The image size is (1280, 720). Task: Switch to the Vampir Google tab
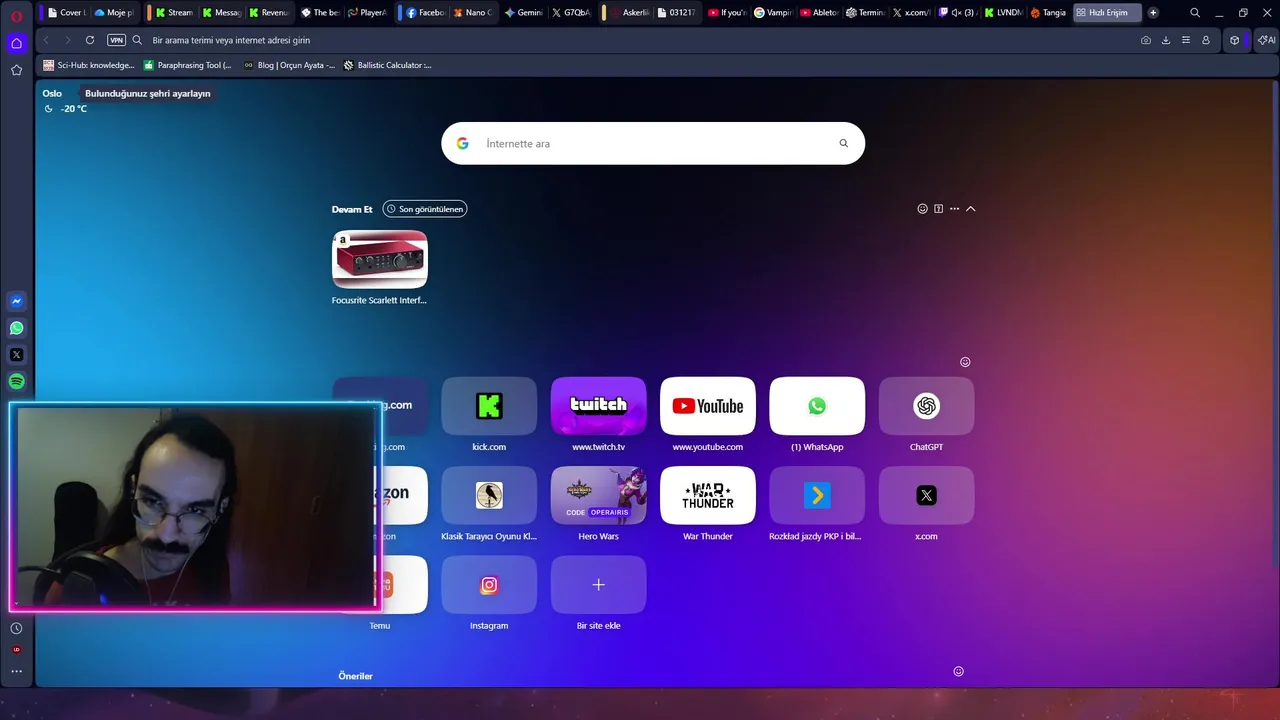click(773, 13)
